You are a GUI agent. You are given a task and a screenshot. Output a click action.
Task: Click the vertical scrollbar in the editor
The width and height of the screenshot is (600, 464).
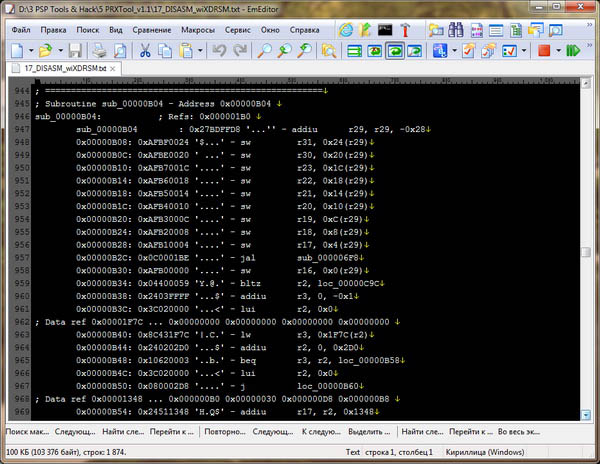(590, 250)
